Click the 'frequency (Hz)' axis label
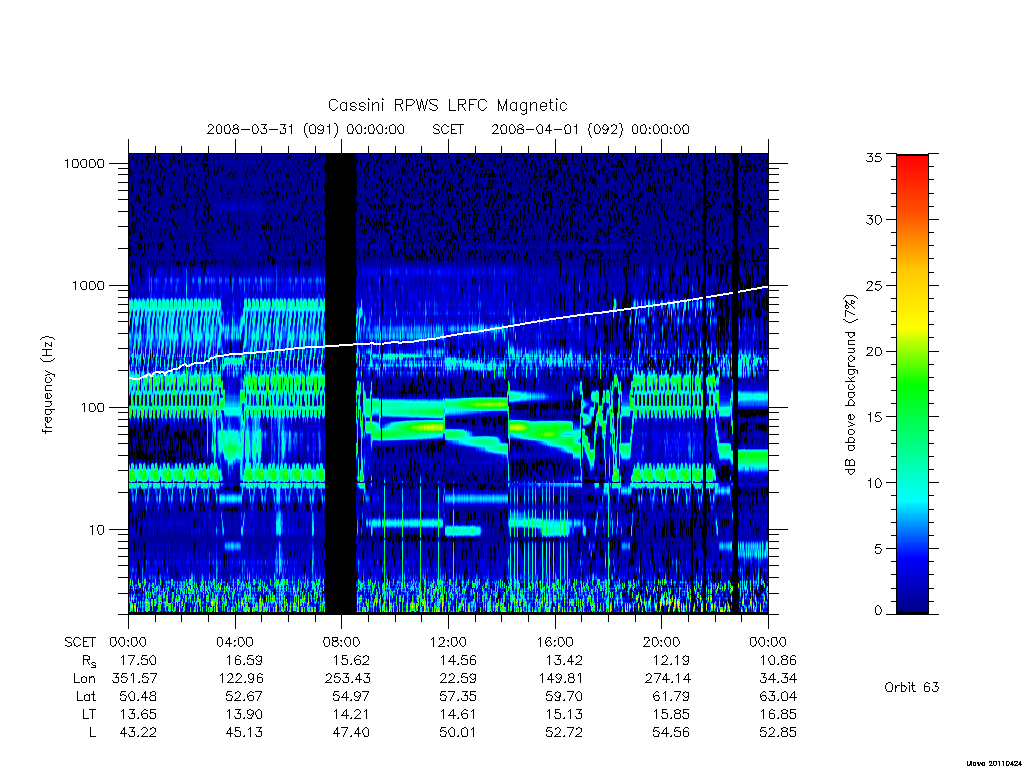Screen dimensions: 1024x768 47,385
